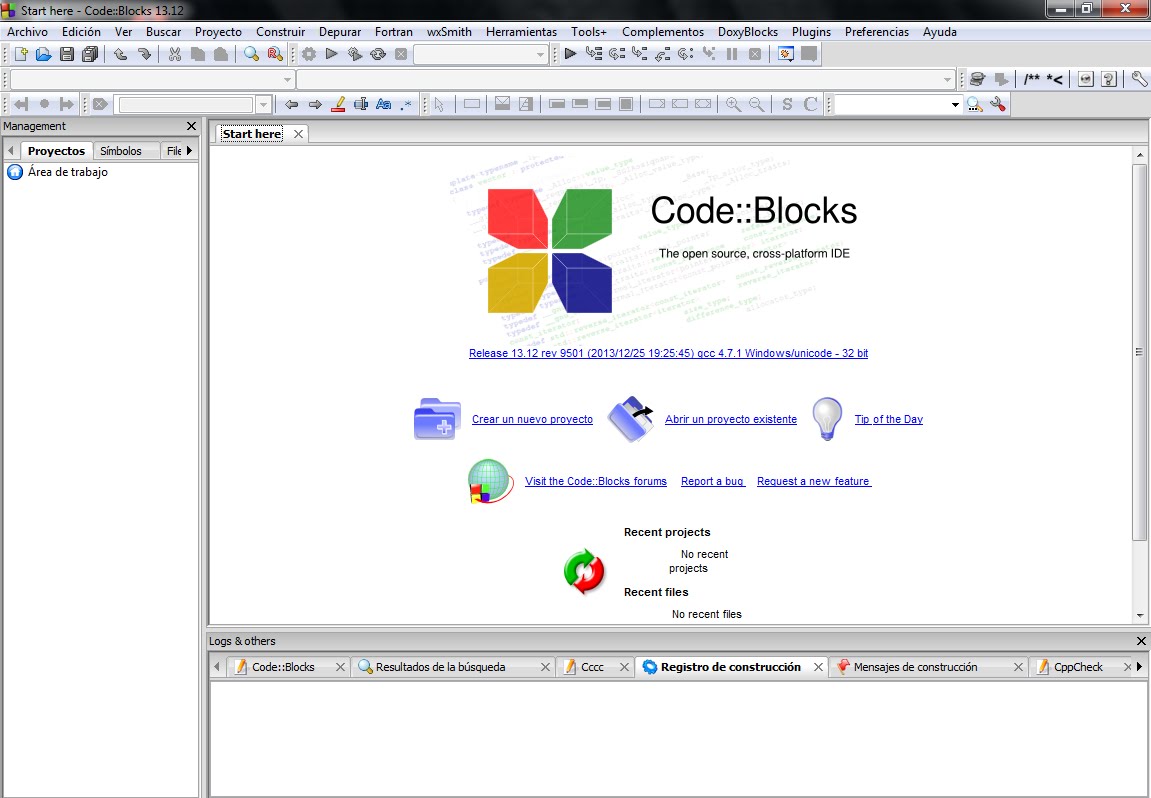Click the DoxyBlocks open CHM help icon

pos(1109,79)
